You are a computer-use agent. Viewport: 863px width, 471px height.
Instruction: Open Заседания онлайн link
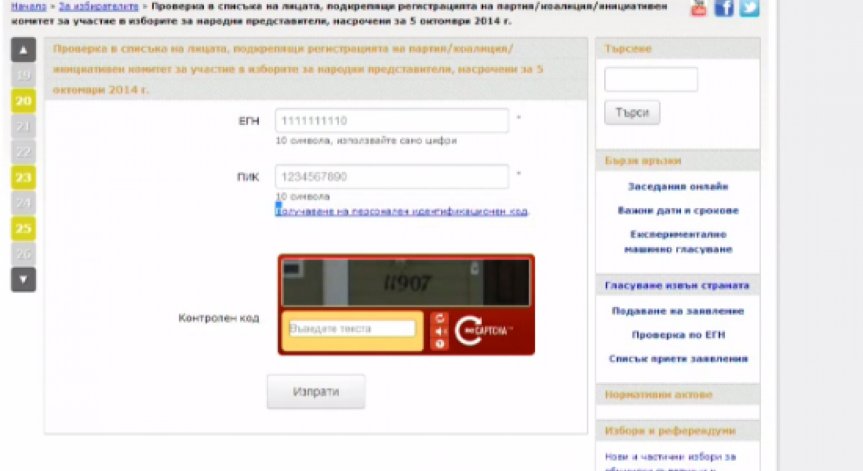coord(678,187)
